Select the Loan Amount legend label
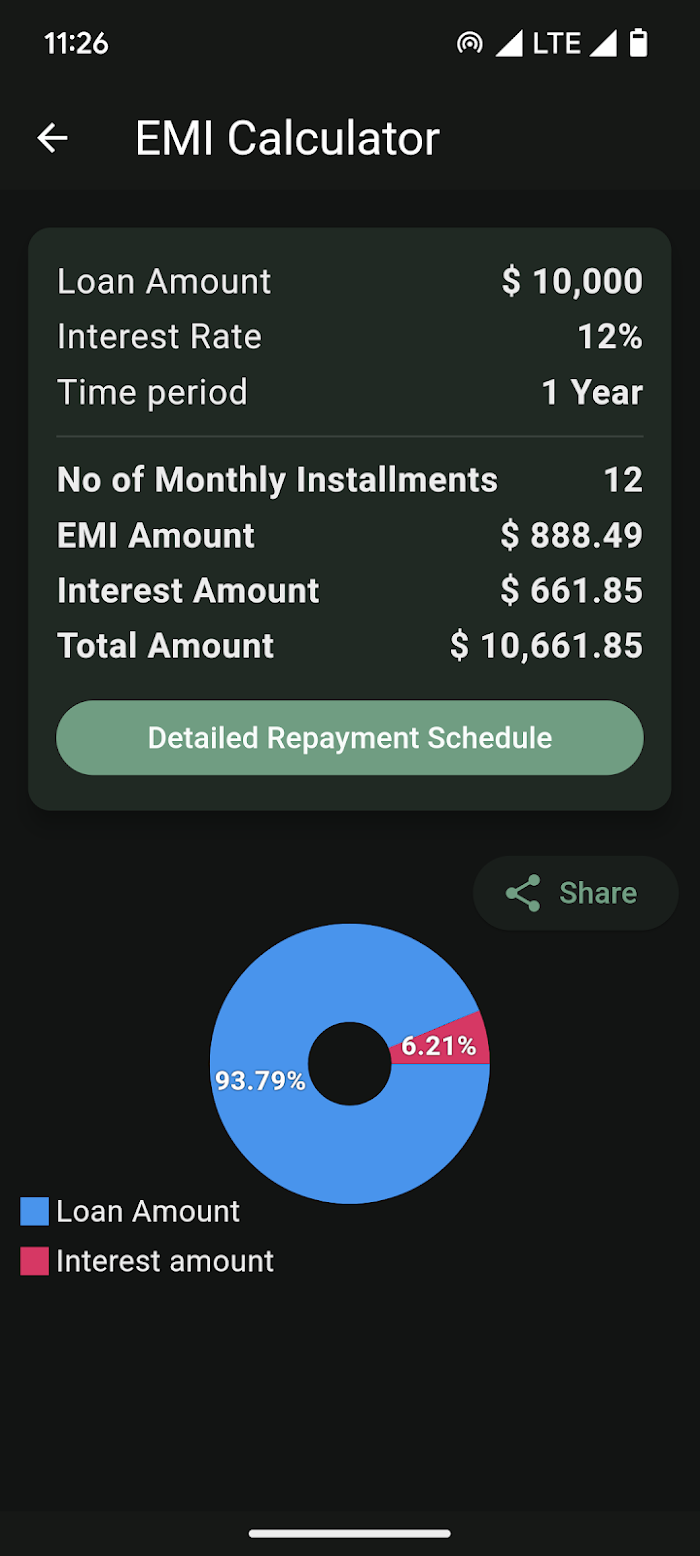 148,1212
